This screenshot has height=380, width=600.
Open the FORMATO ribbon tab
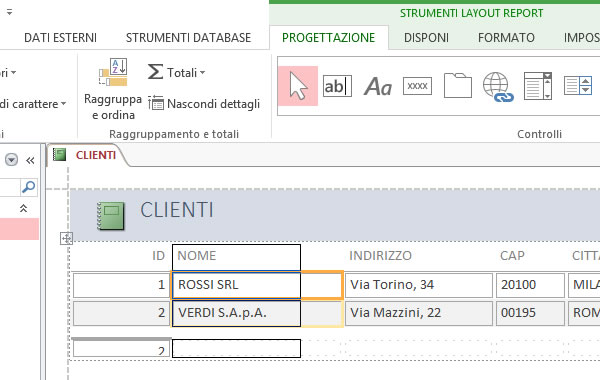pos(506,38)
